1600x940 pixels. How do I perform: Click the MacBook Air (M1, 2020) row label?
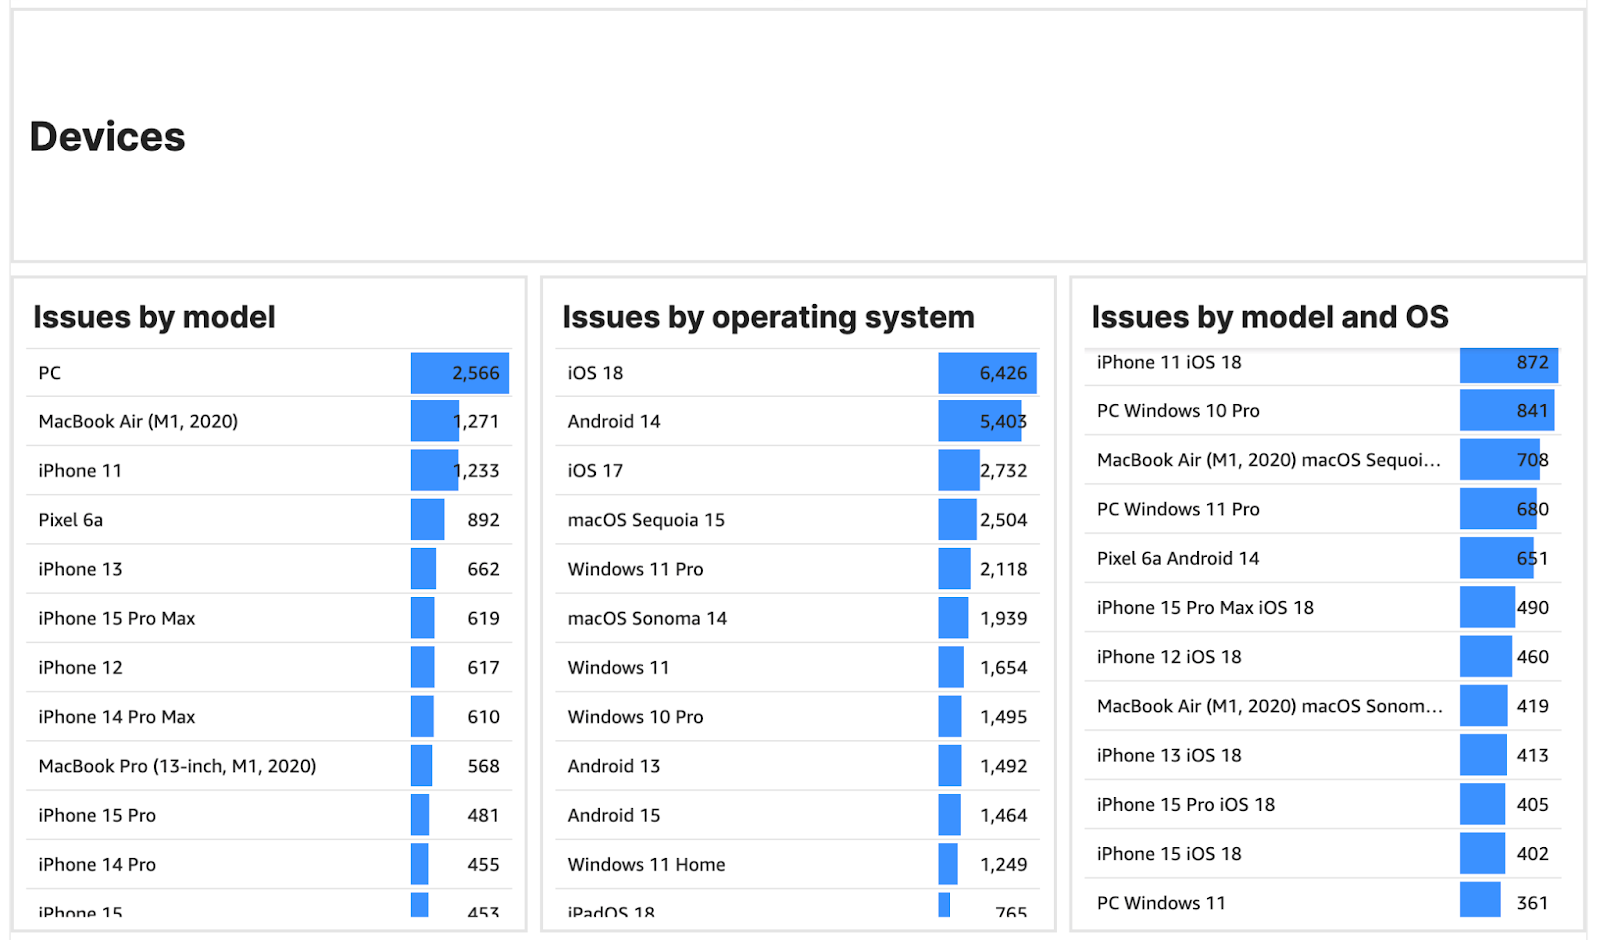coord(137,421)
